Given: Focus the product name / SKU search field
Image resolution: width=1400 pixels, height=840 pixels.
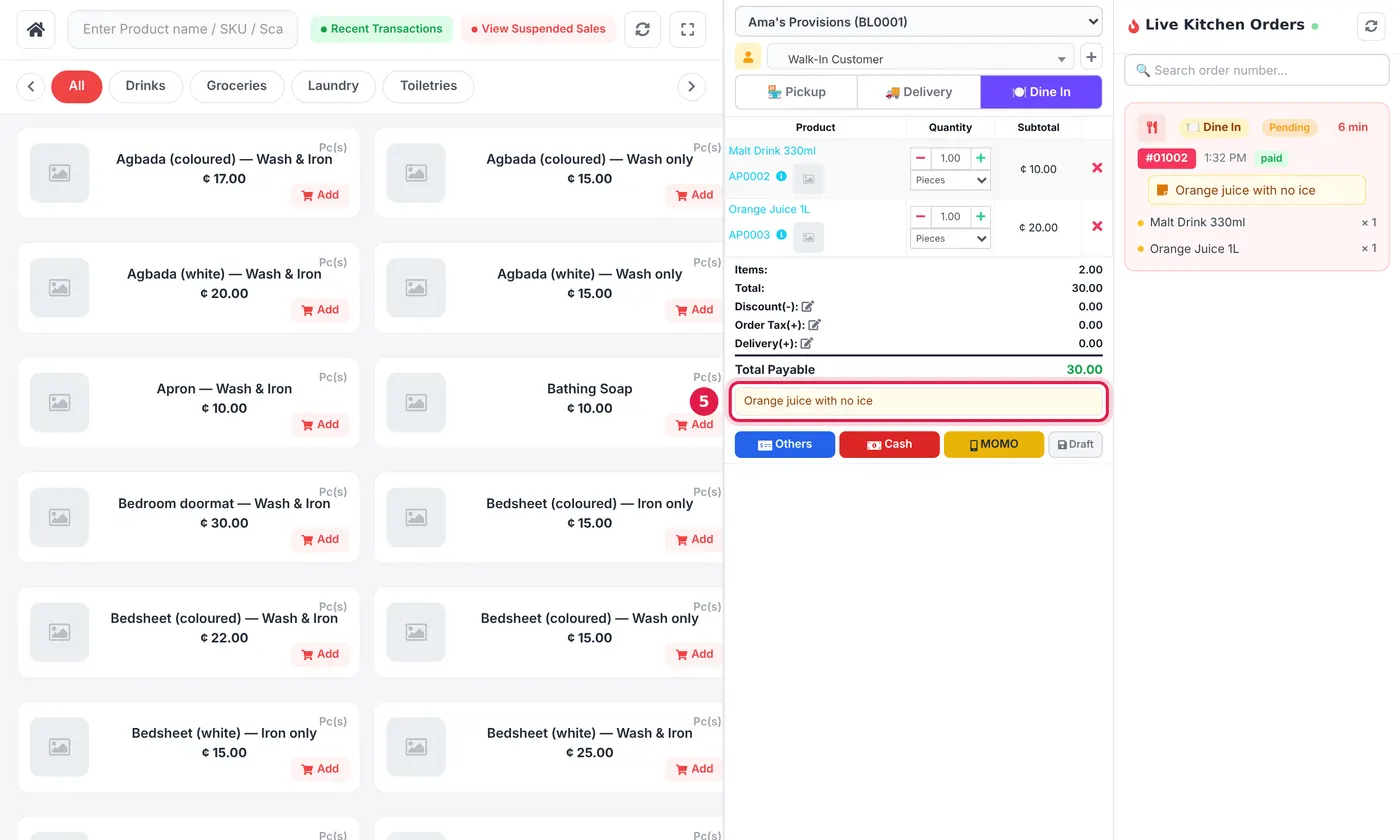Looking at the screenshot, I should pos(183,30).
